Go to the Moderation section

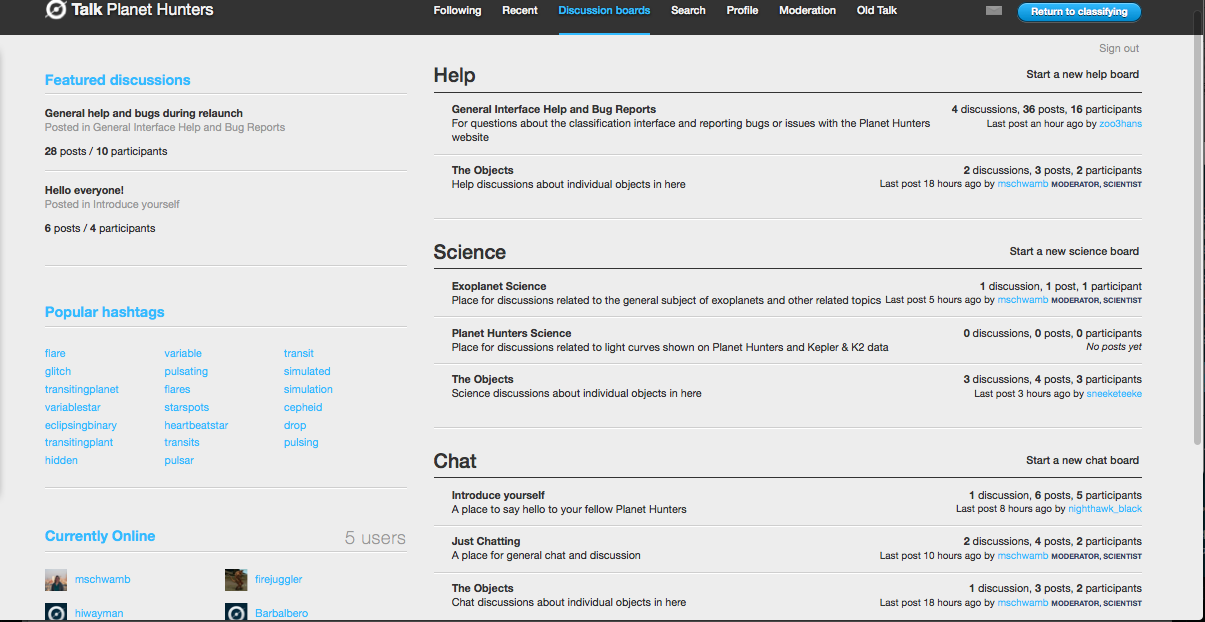(x=807, y=10)
